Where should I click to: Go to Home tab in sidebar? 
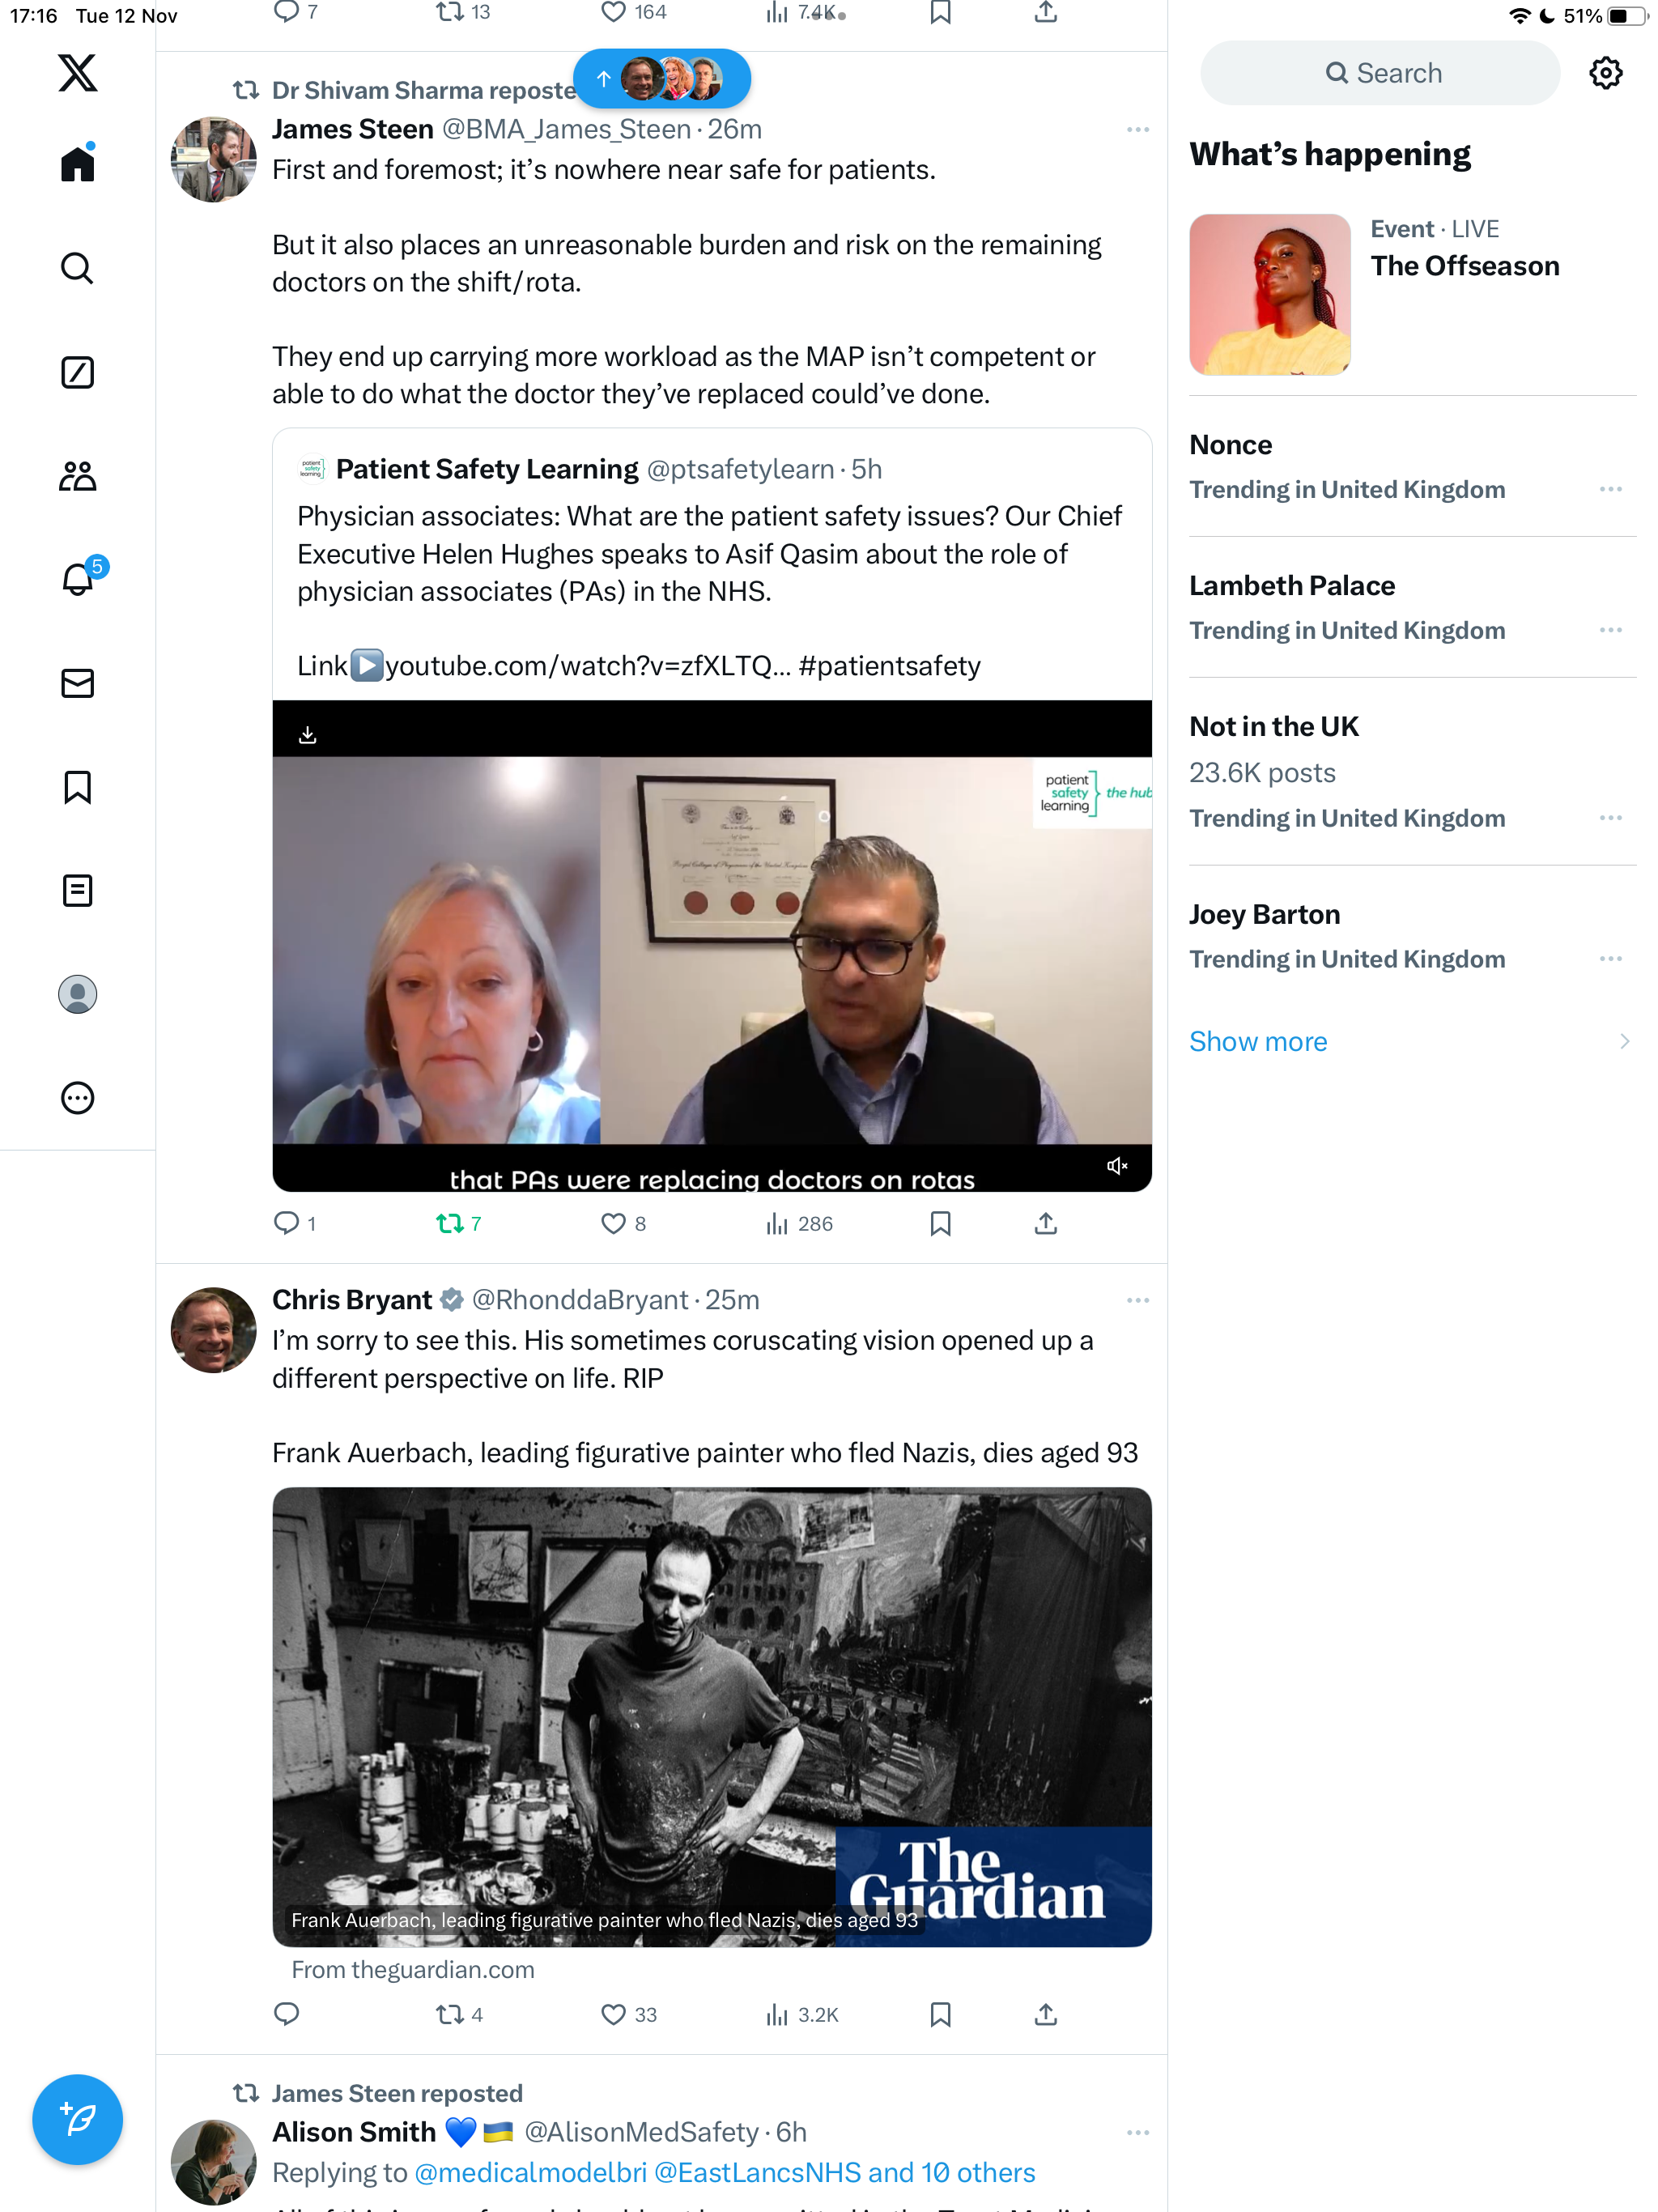(x=77, y=164)
